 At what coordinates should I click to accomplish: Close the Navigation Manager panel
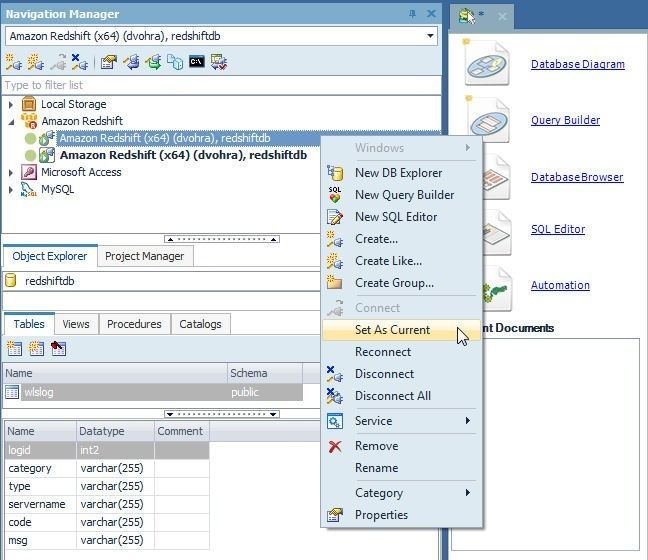tap(431, 14)
